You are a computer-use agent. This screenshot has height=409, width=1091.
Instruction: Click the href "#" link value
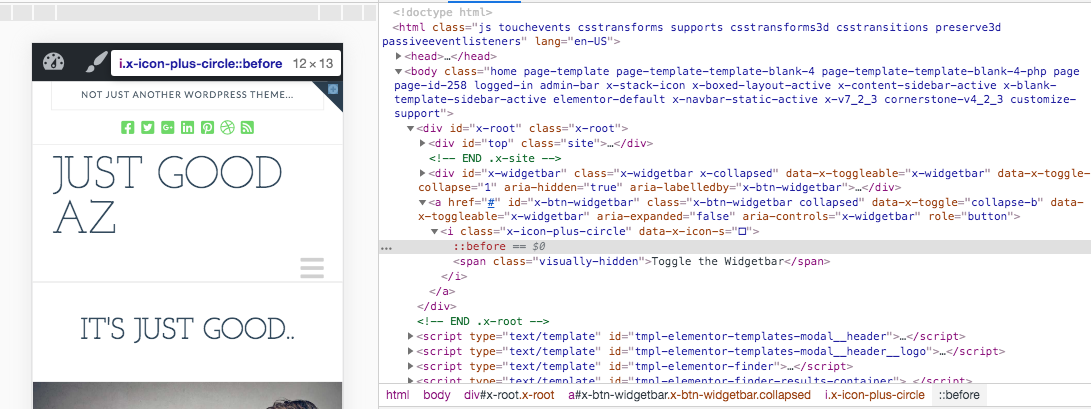tap(490, 202)
